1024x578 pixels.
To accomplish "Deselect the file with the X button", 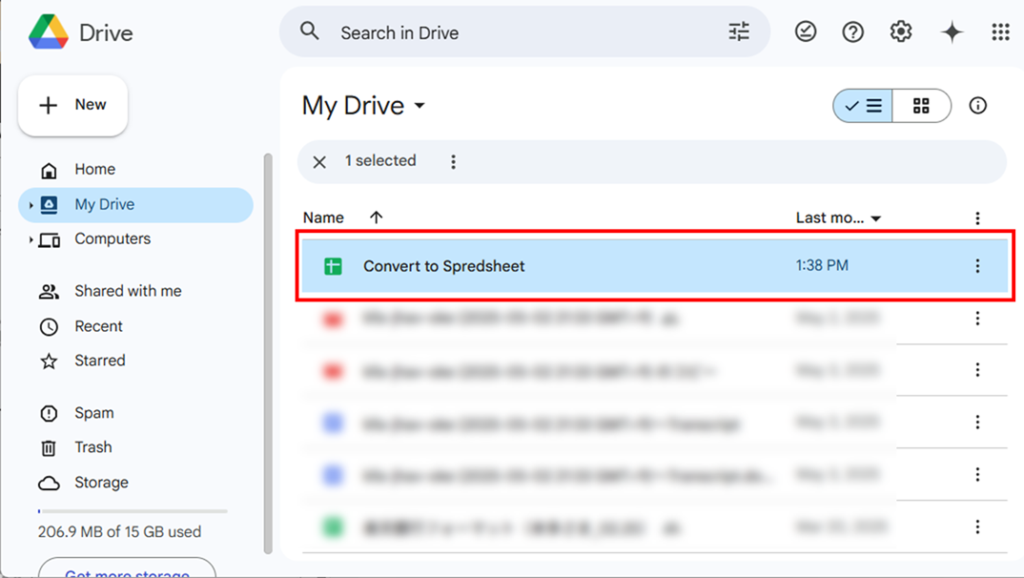I will 318,161.
